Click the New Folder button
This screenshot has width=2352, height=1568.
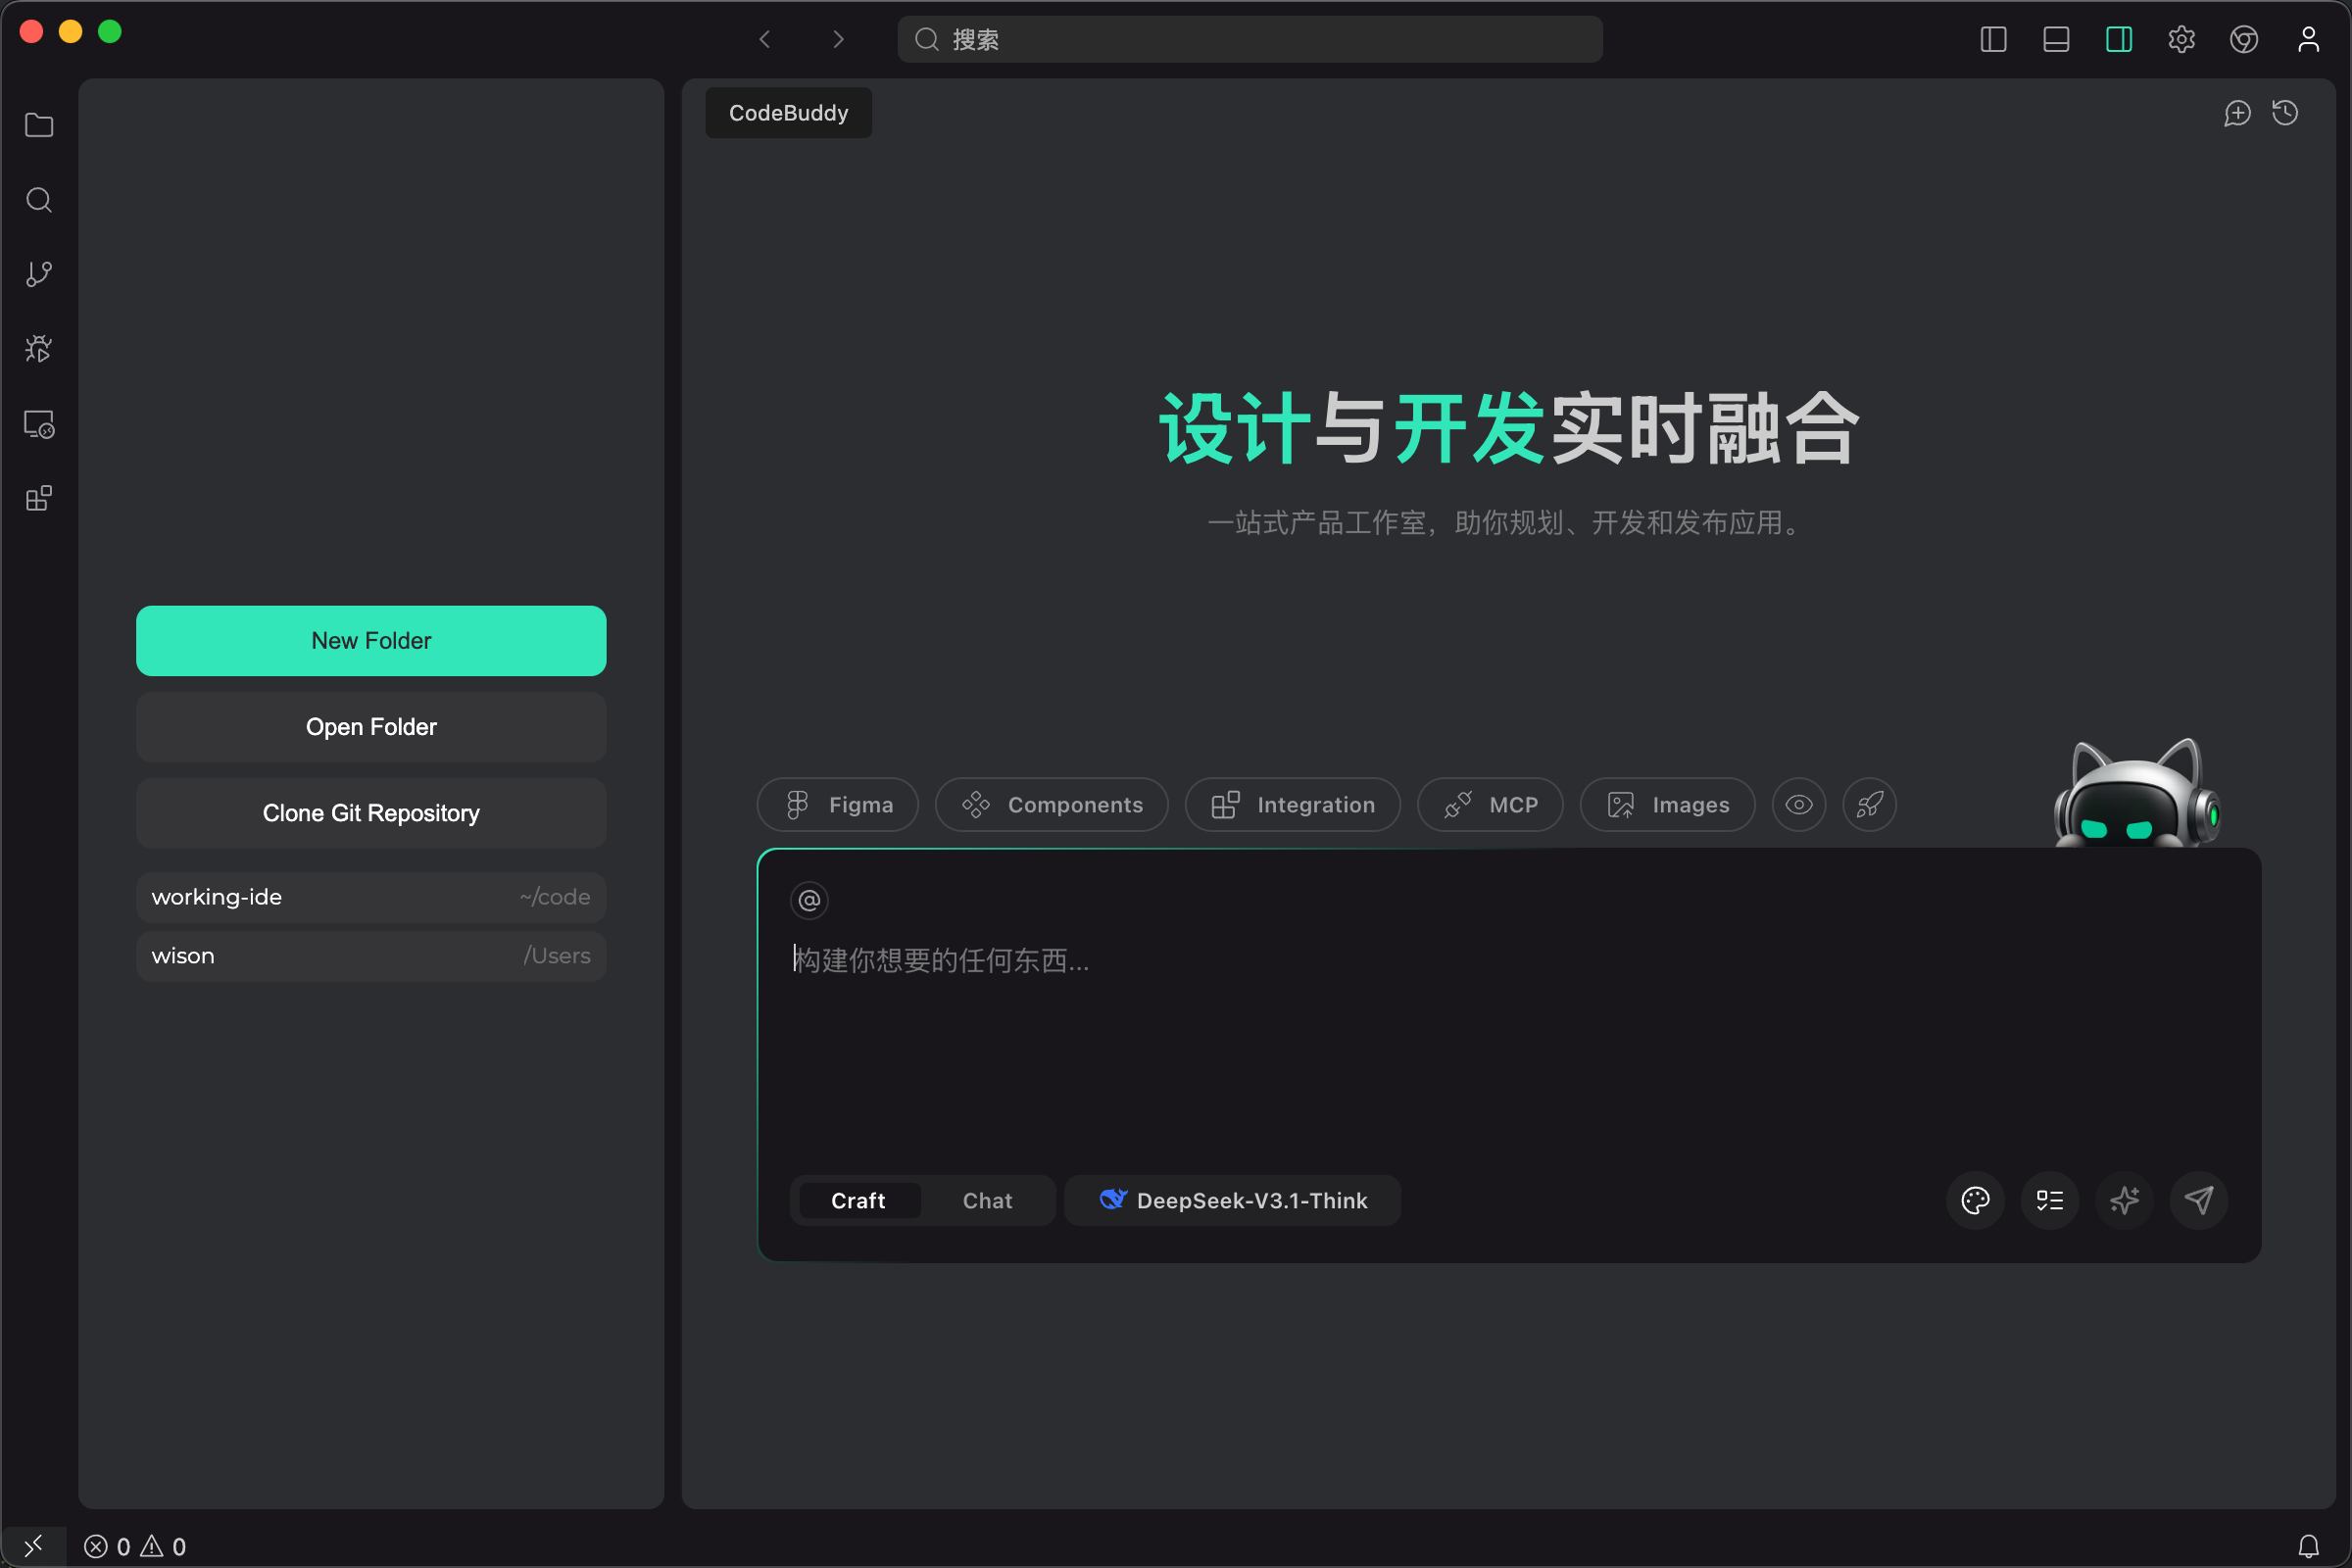click(x=371, y=640)
